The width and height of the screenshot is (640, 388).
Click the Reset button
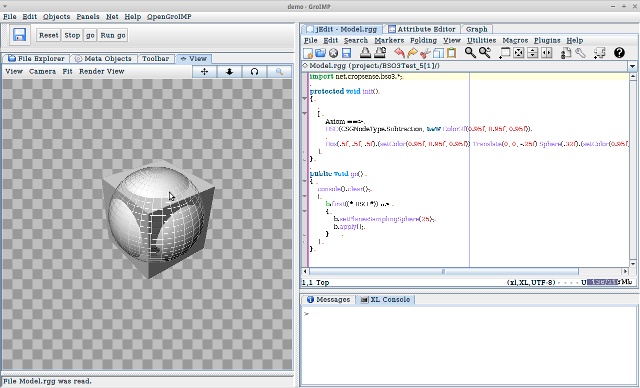pyautogui.click(x=49, y=35)
